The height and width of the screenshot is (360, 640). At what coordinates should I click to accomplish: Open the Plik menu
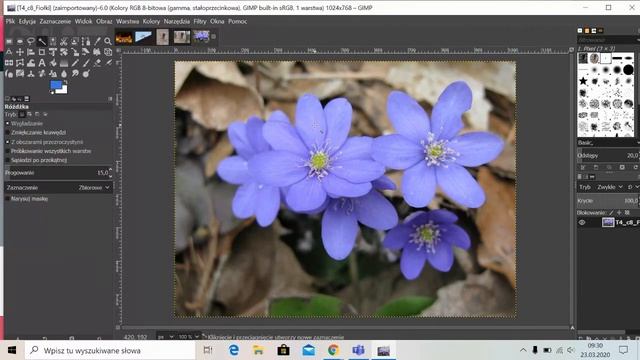pos(10,21)
